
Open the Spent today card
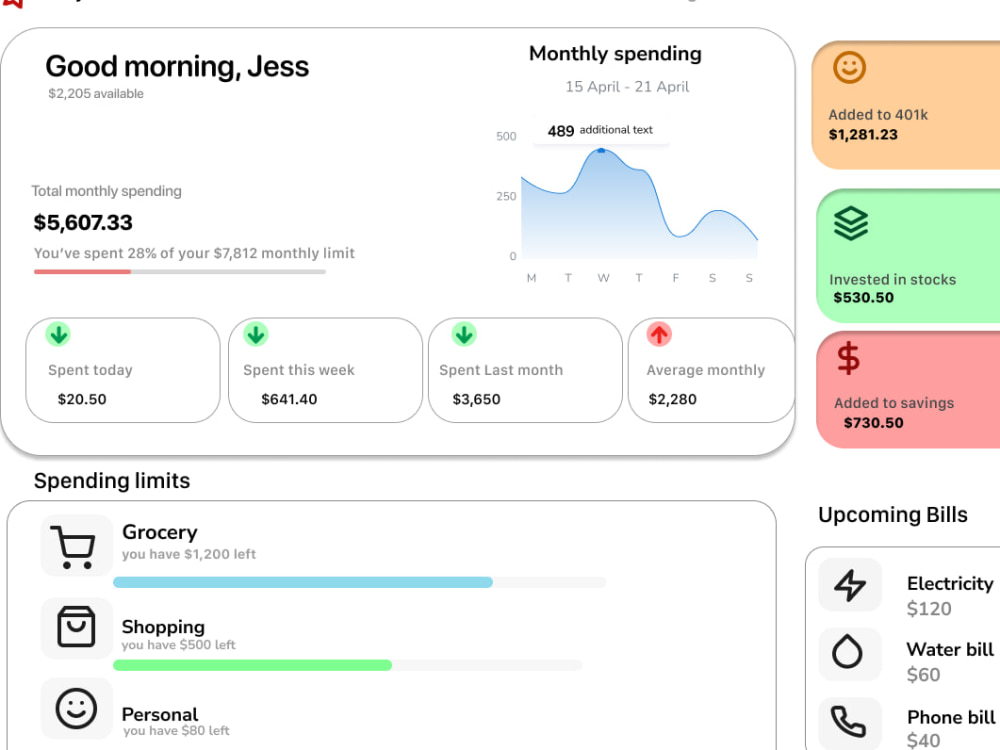click(123, 370)
